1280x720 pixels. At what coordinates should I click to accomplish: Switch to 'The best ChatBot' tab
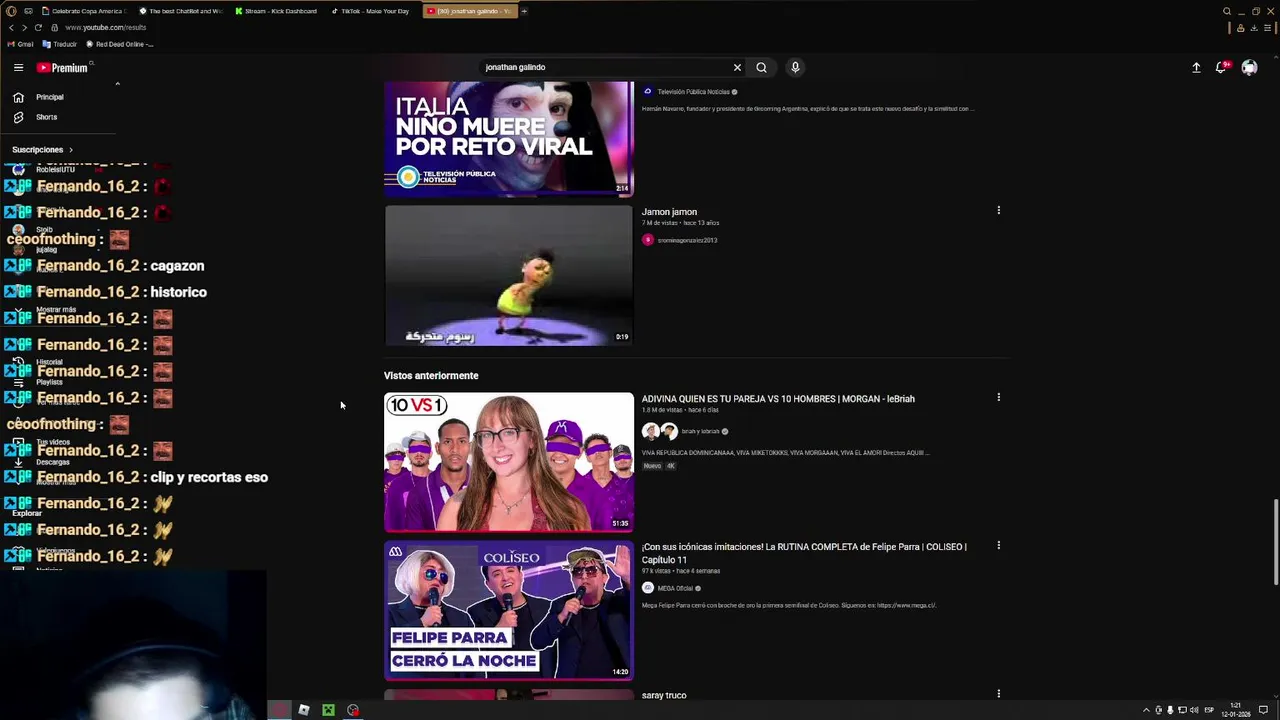point(179,11)
